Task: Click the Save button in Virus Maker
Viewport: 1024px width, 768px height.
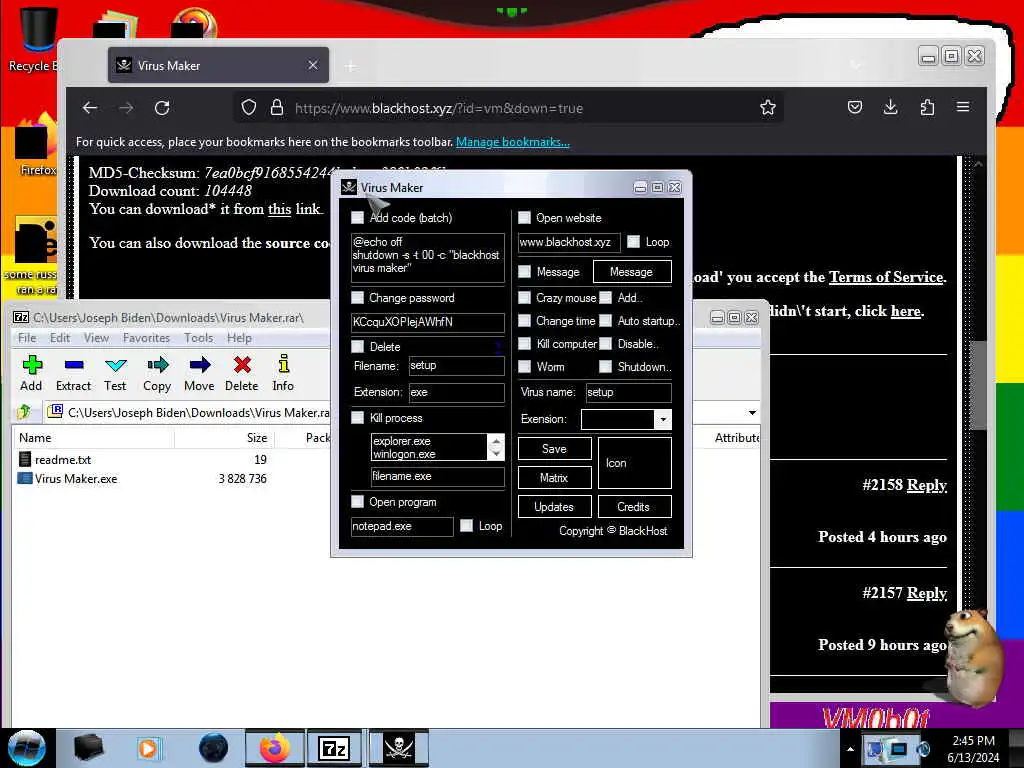Action: click(554, 449)
